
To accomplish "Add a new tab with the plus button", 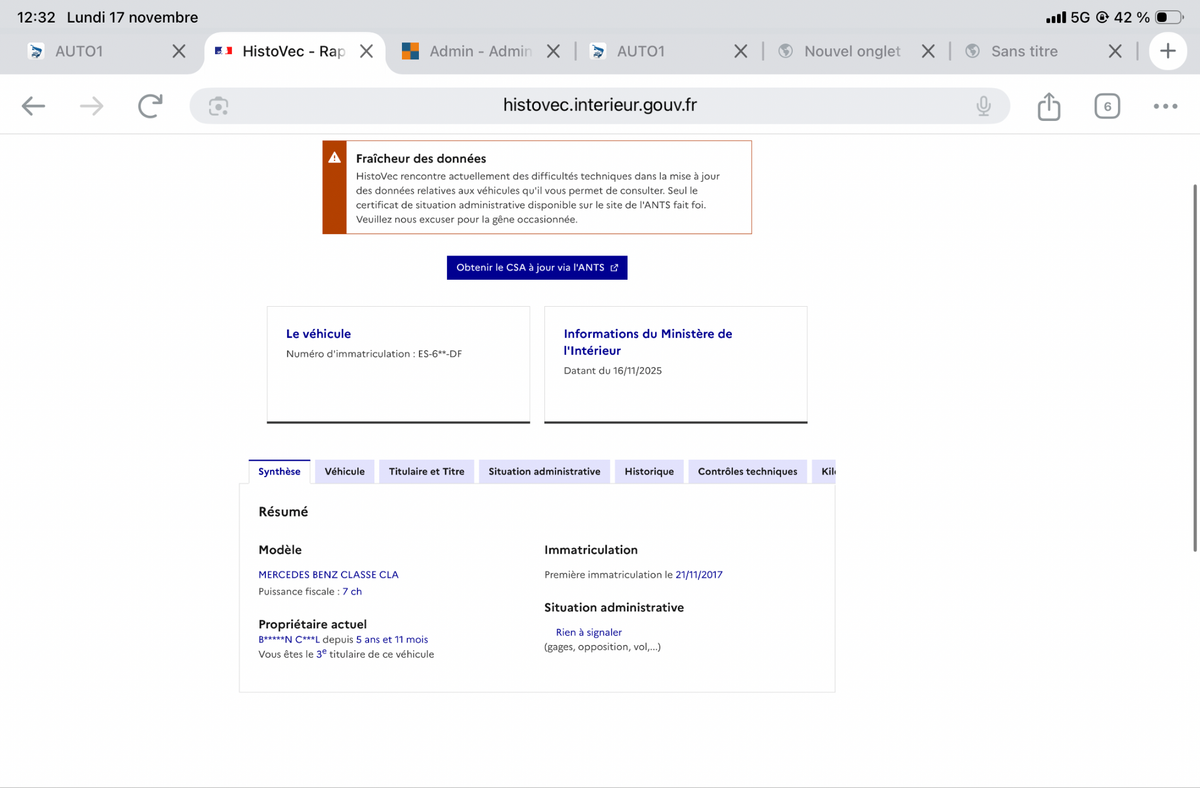I will [1167, 51].
